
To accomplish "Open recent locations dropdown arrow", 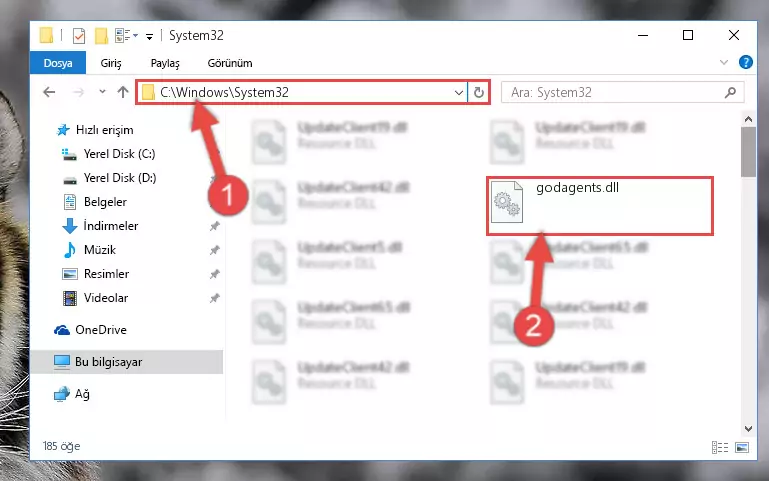I will tap(102, 92).
